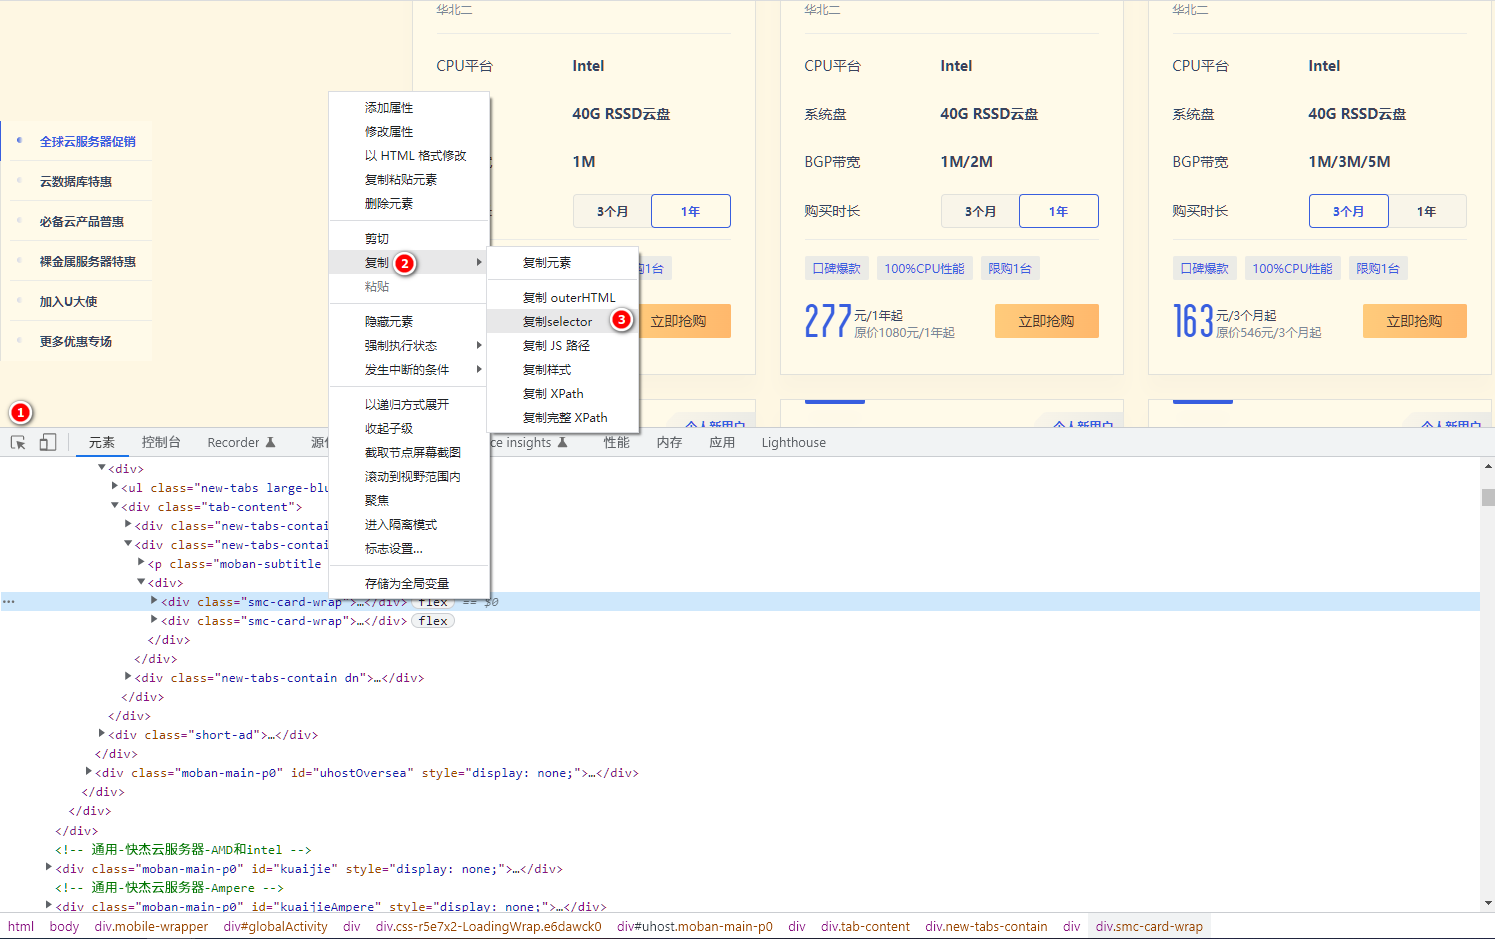Activate the inspect element picker icon
This screenshot has height=939, width=1495.
click(x=18, y=442)
